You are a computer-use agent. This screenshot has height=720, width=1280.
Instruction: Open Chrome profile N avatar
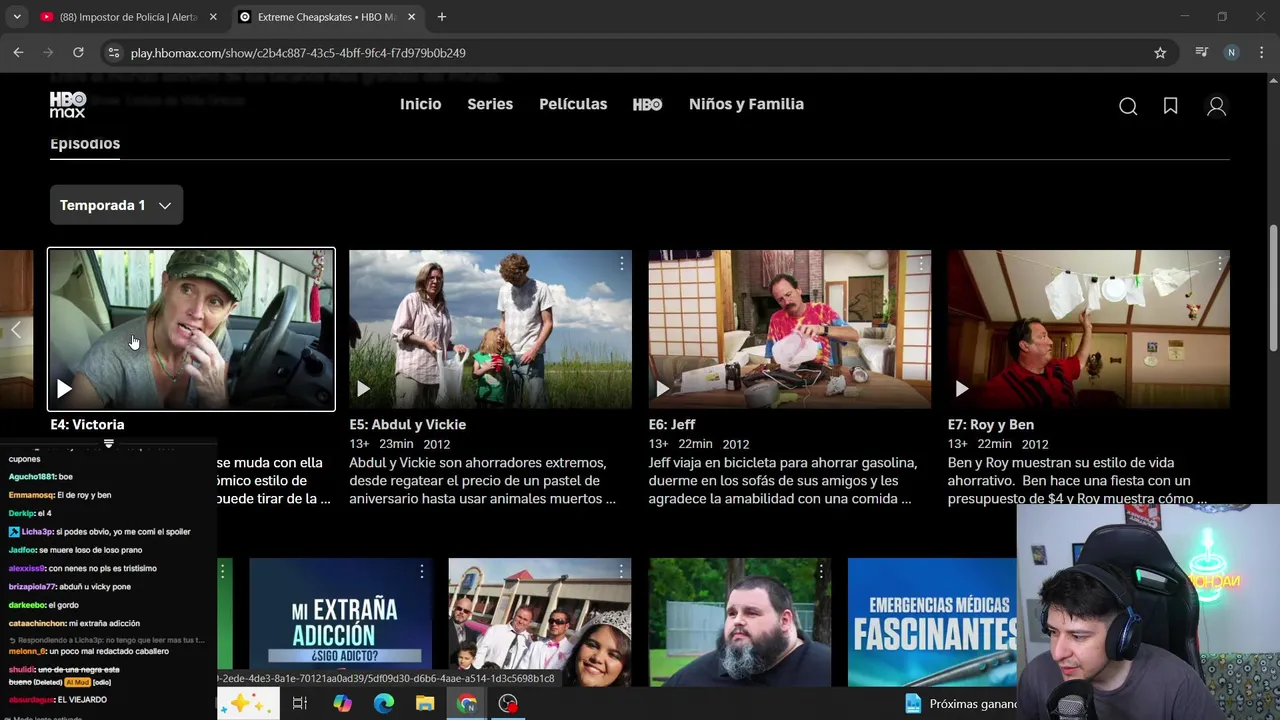coord(1231,53)
